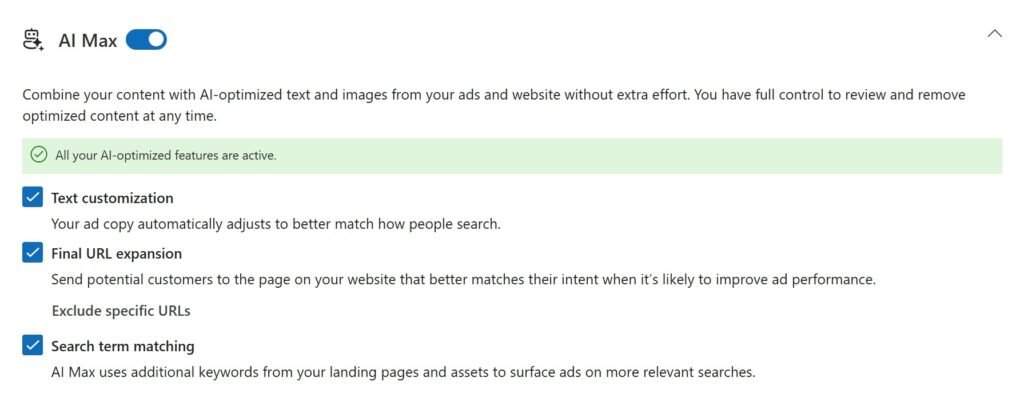Click the 'Combine your content with AI-optimized' intro line
The width and height of the screenshot is (1024, 397).
tap(494, 95)
